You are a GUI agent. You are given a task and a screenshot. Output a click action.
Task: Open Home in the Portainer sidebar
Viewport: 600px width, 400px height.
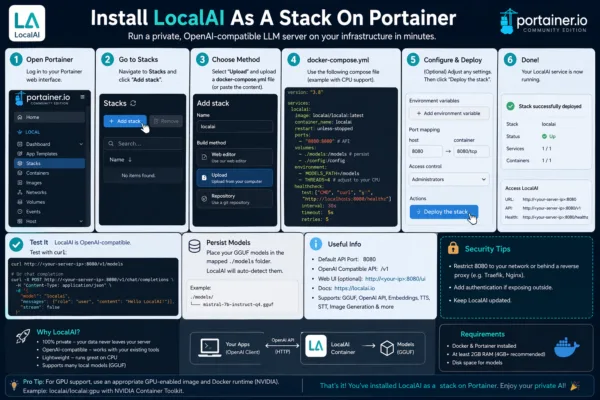click(49, 117)
